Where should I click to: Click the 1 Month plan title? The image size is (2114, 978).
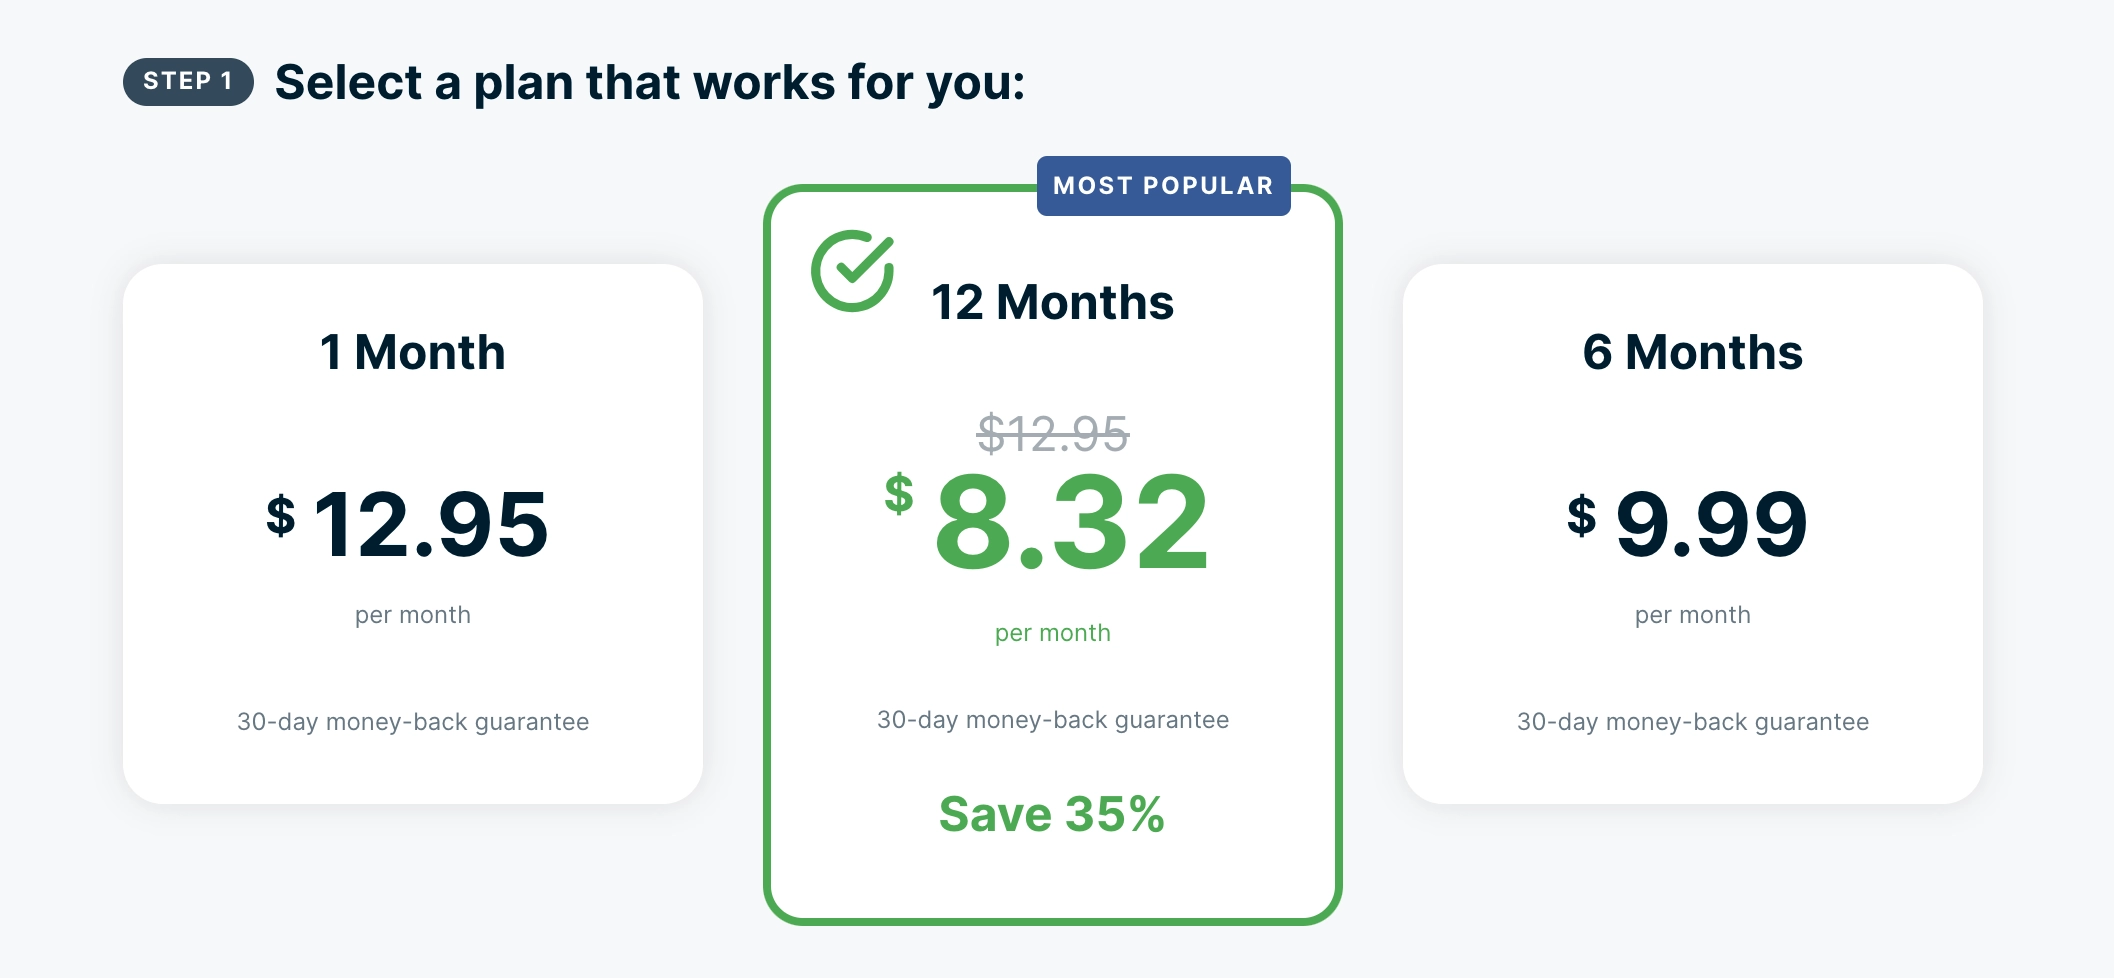pos(411,352)
